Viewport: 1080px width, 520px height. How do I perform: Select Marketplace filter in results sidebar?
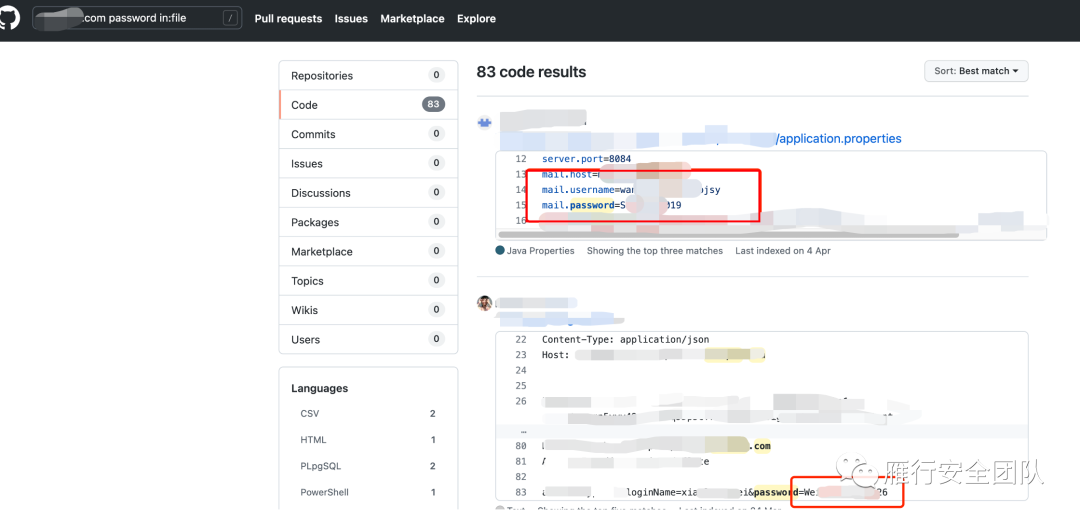tap(368, 252)
